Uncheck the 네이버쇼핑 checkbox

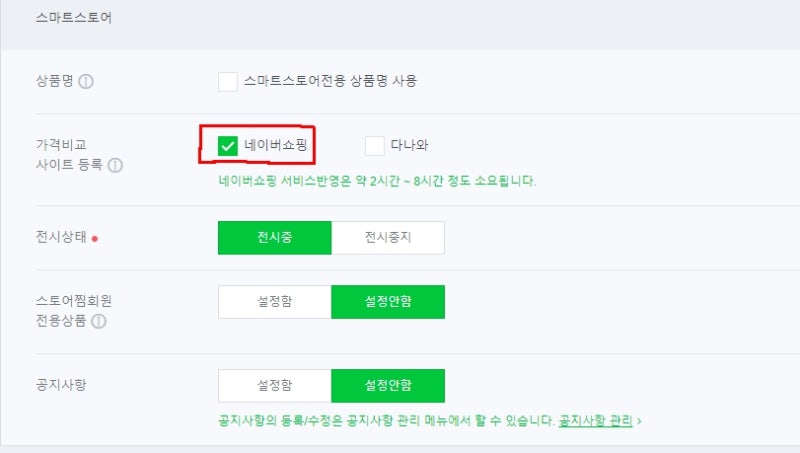(227, 146)
